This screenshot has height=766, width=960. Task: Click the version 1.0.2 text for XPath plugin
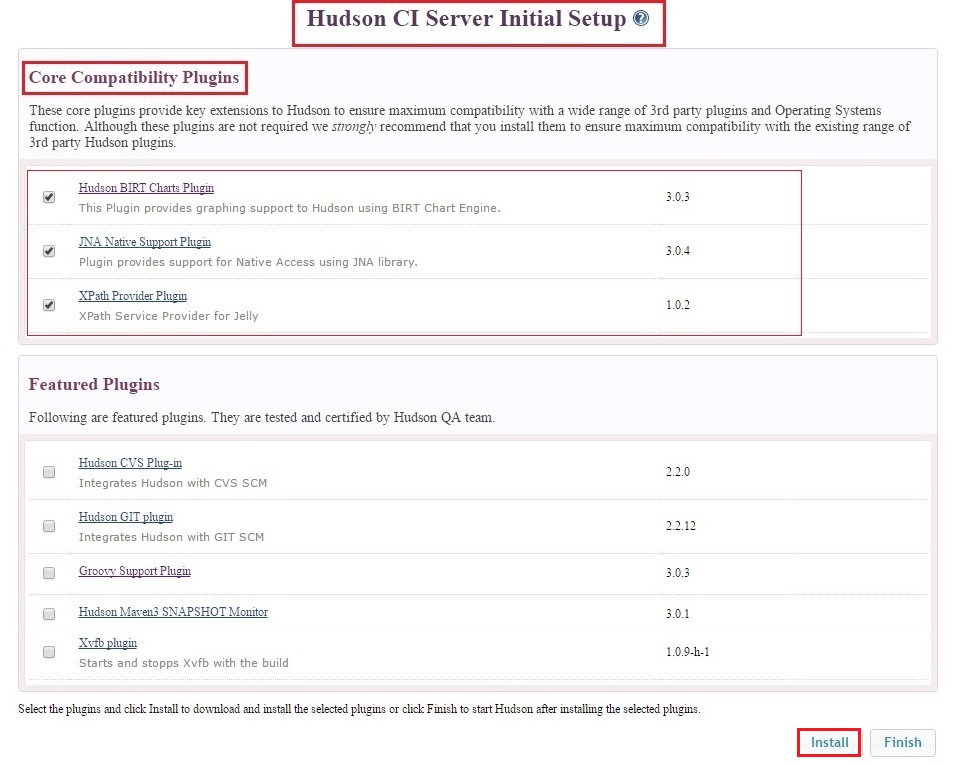click(x=678, y=305)
